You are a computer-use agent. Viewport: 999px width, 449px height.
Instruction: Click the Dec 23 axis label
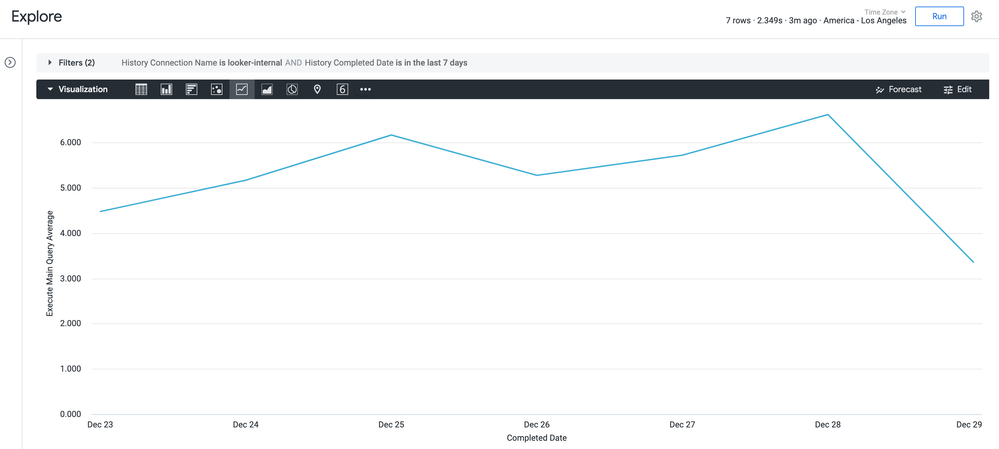point(100,425)
